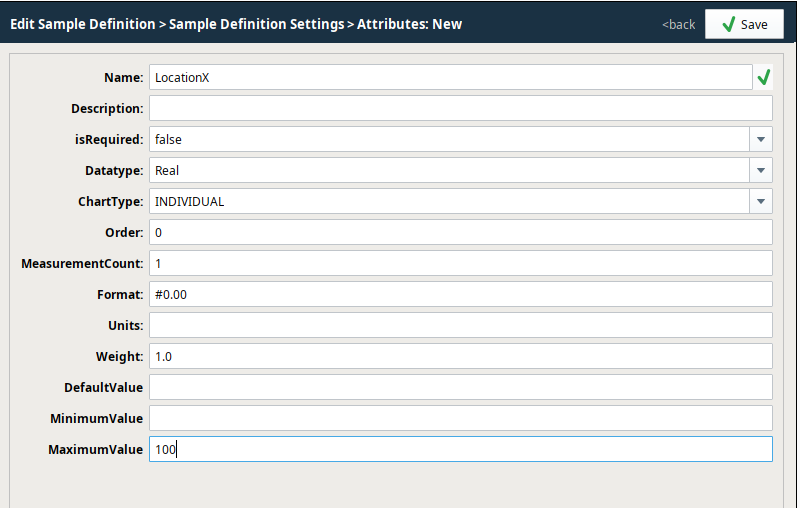Open the ChartType dropdown arrow

coord(761,202)
